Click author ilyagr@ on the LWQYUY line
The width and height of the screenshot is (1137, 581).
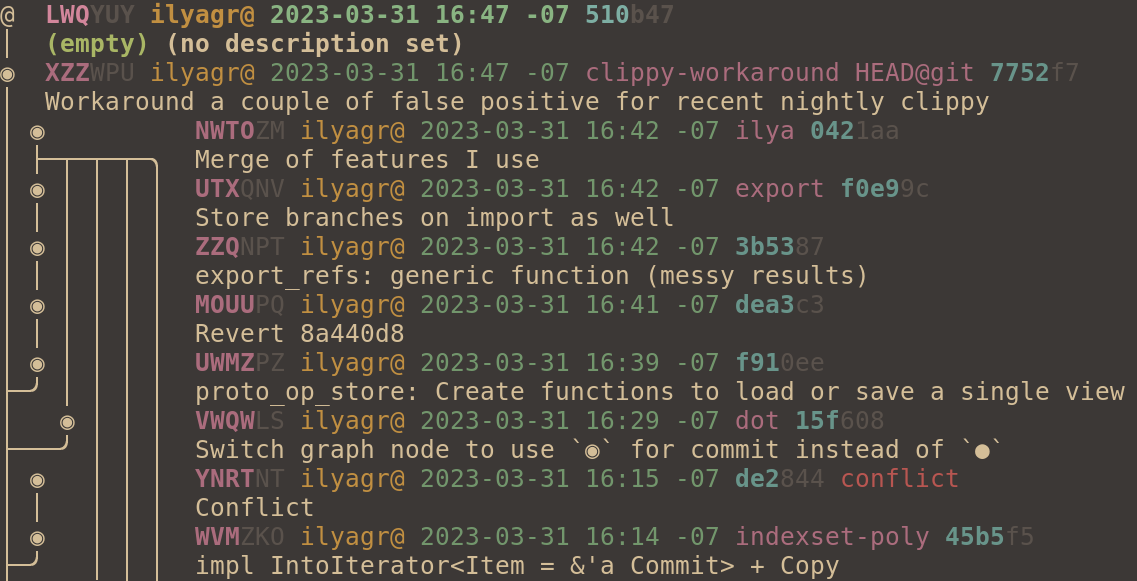(x=202, y=15)
